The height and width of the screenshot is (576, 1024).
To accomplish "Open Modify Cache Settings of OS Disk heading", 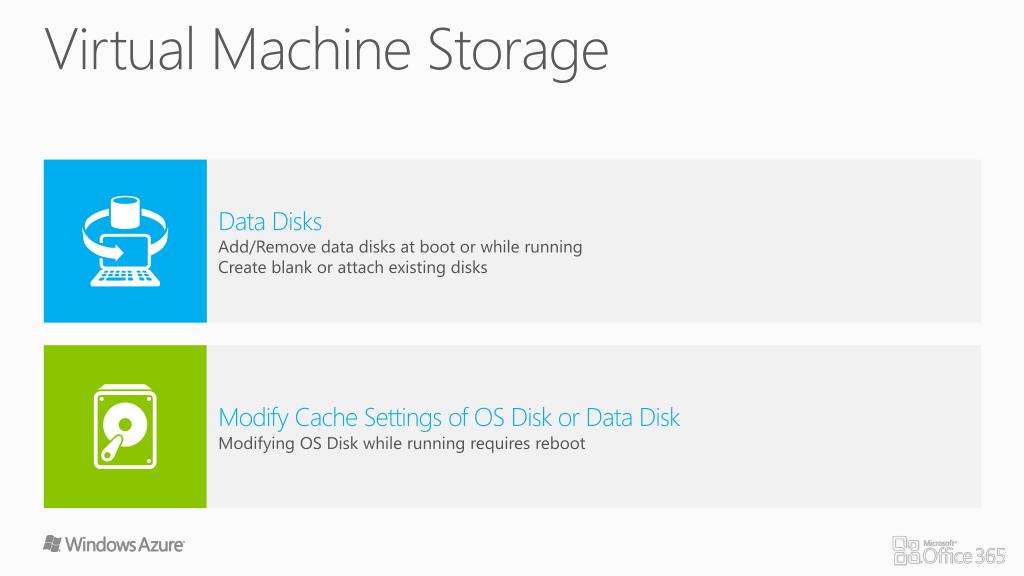I will click(449, 417).
